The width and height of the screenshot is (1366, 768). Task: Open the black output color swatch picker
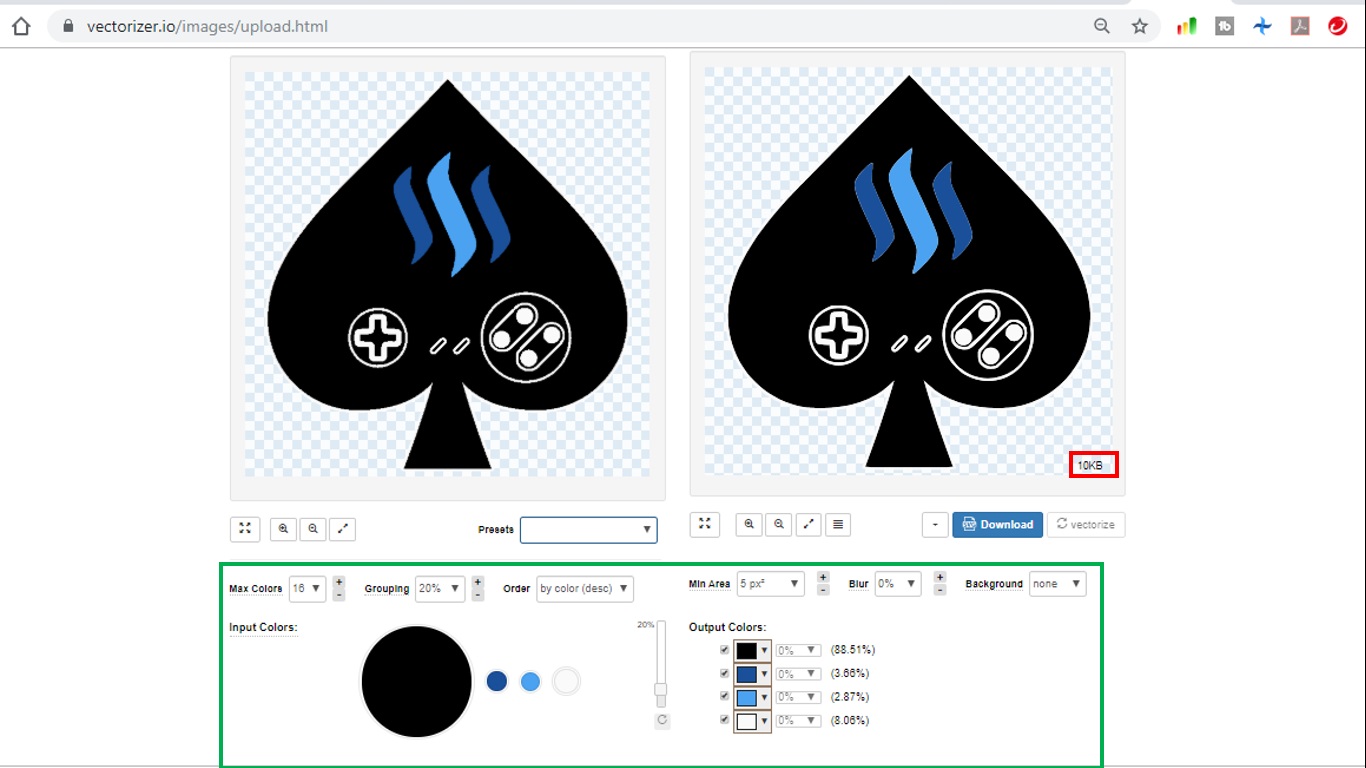[752, 650]
